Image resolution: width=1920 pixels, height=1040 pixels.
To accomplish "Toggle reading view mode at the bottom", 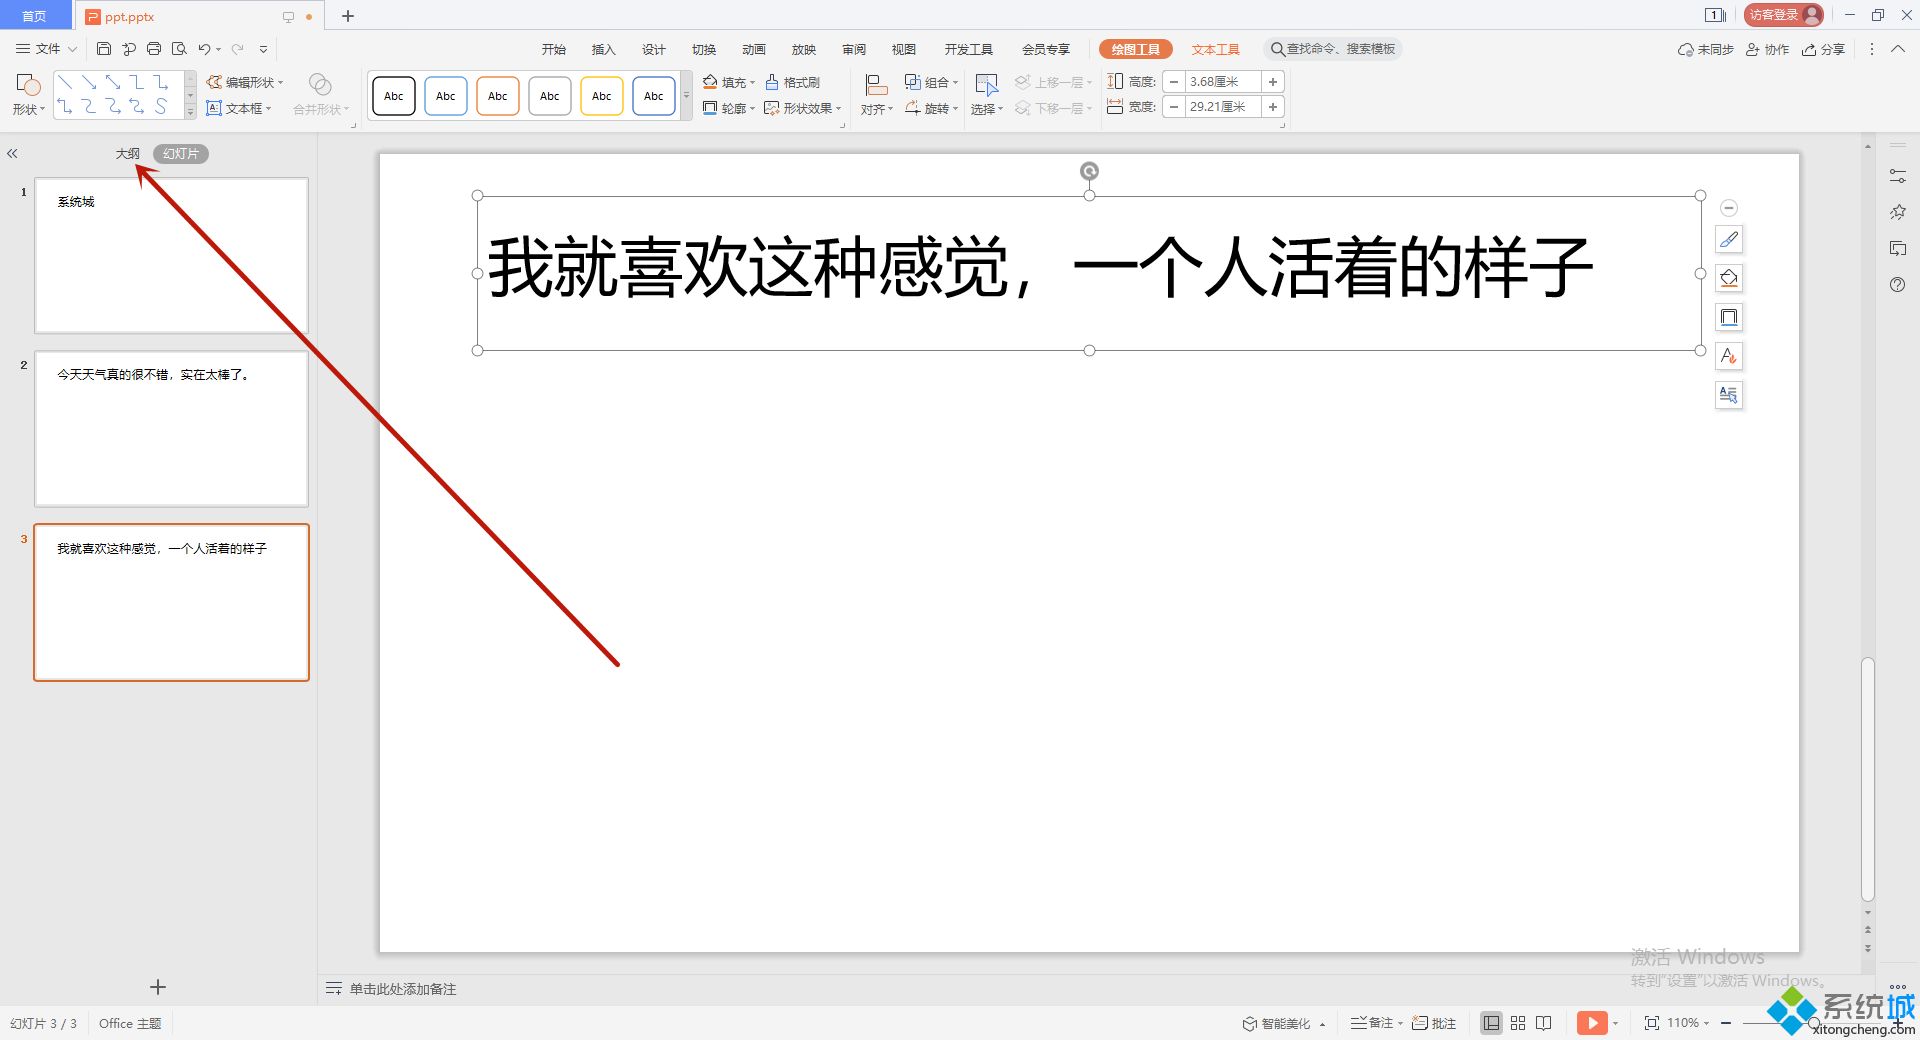I will click(x=1543, y=1022).
